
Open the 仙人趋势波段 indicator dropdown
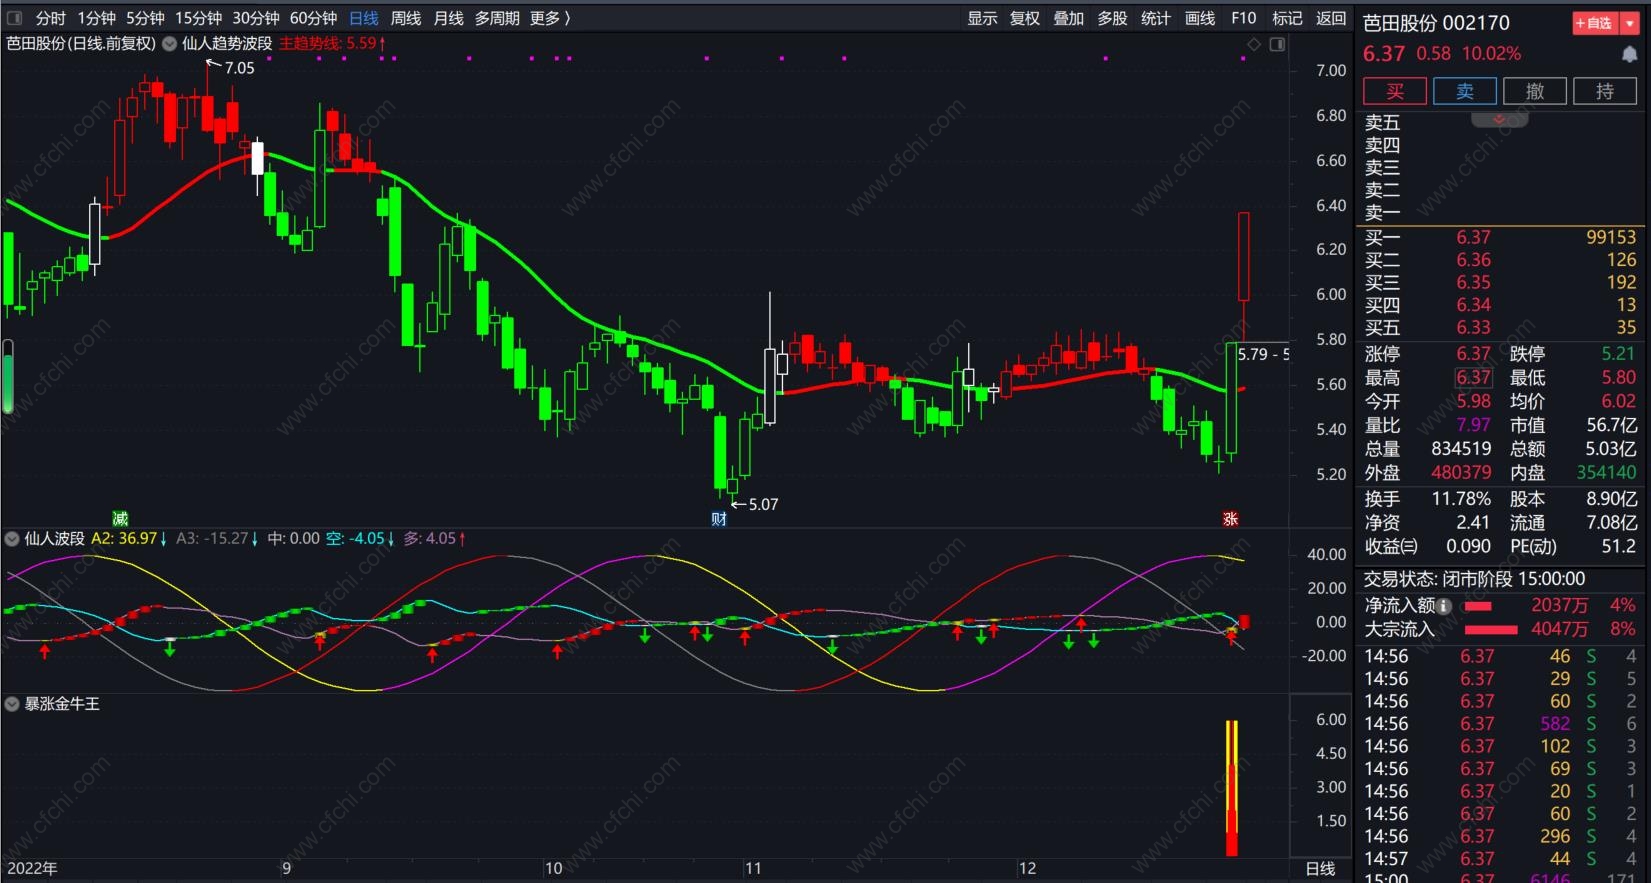click(169, 43)
